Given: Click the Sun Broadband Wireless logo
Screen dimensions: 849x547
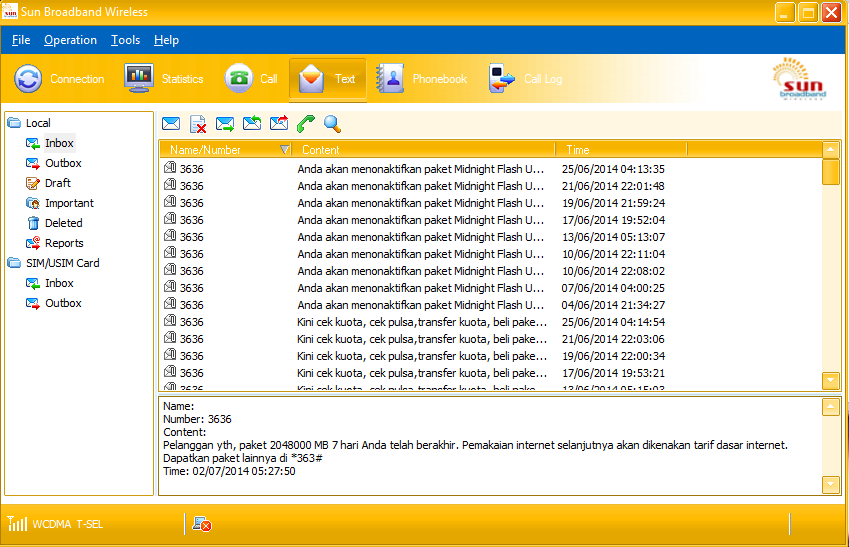Looking at the screenshot, I should pos(800,79).
